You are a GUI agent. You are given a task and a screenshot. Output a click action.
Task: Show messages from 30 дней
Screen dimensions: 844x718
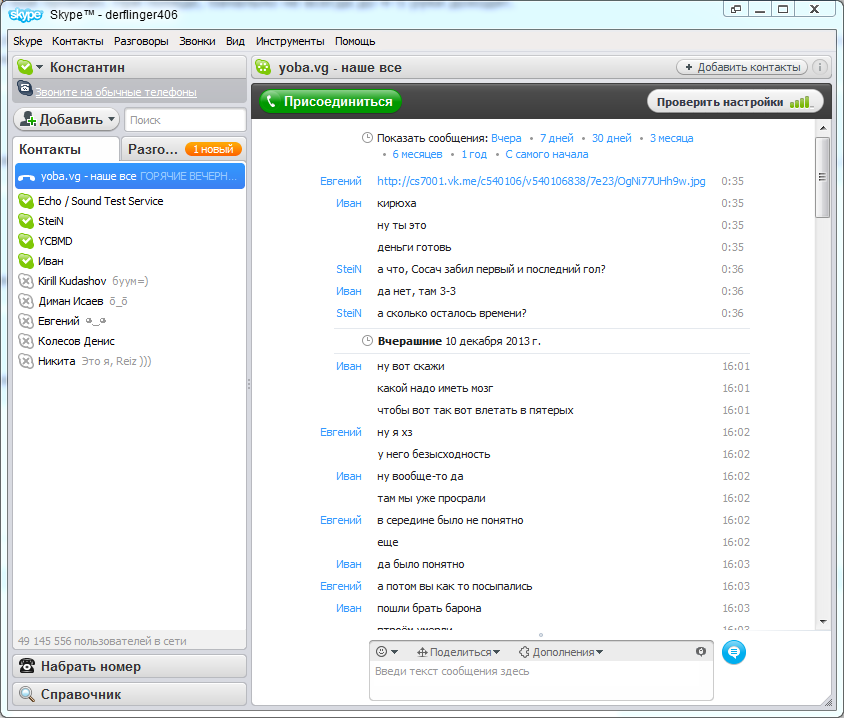[611, 138]
